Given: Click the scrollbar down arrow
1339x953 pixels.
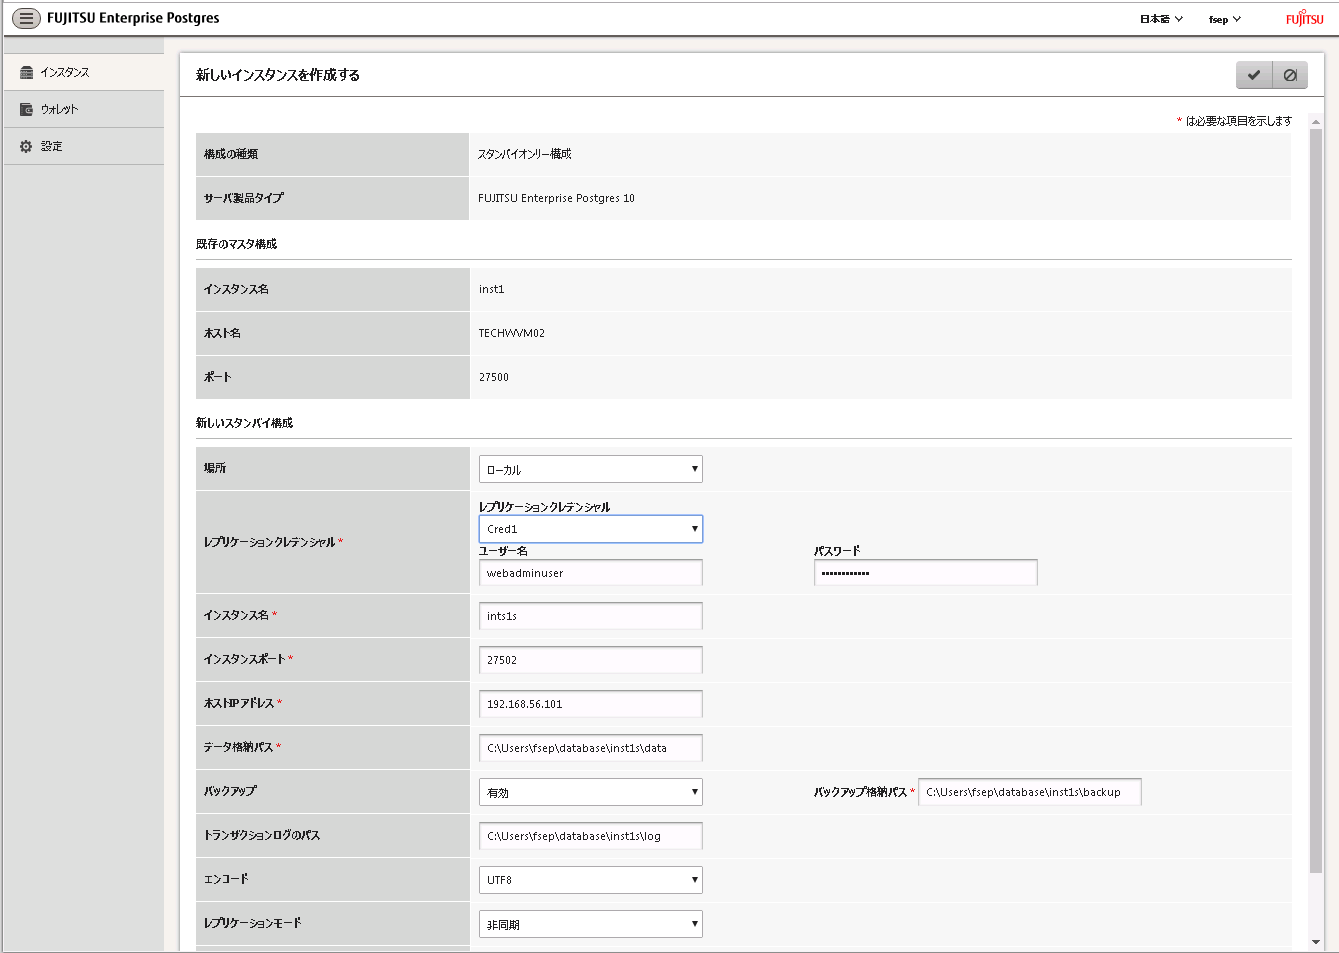Looking at the screenshot, I should (x=1316, y=942).
